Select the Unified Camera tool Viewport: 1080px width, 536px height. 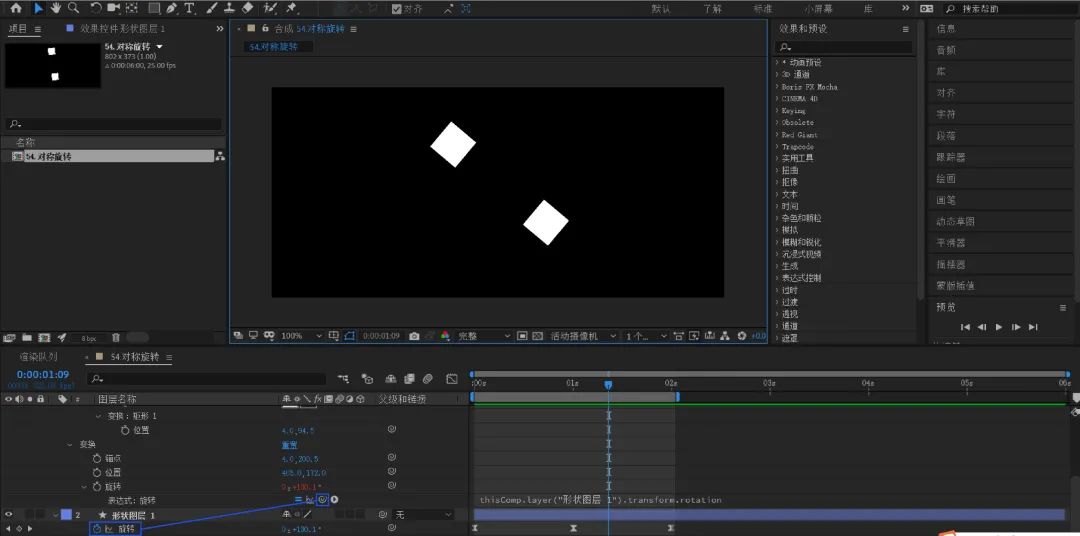114,8
